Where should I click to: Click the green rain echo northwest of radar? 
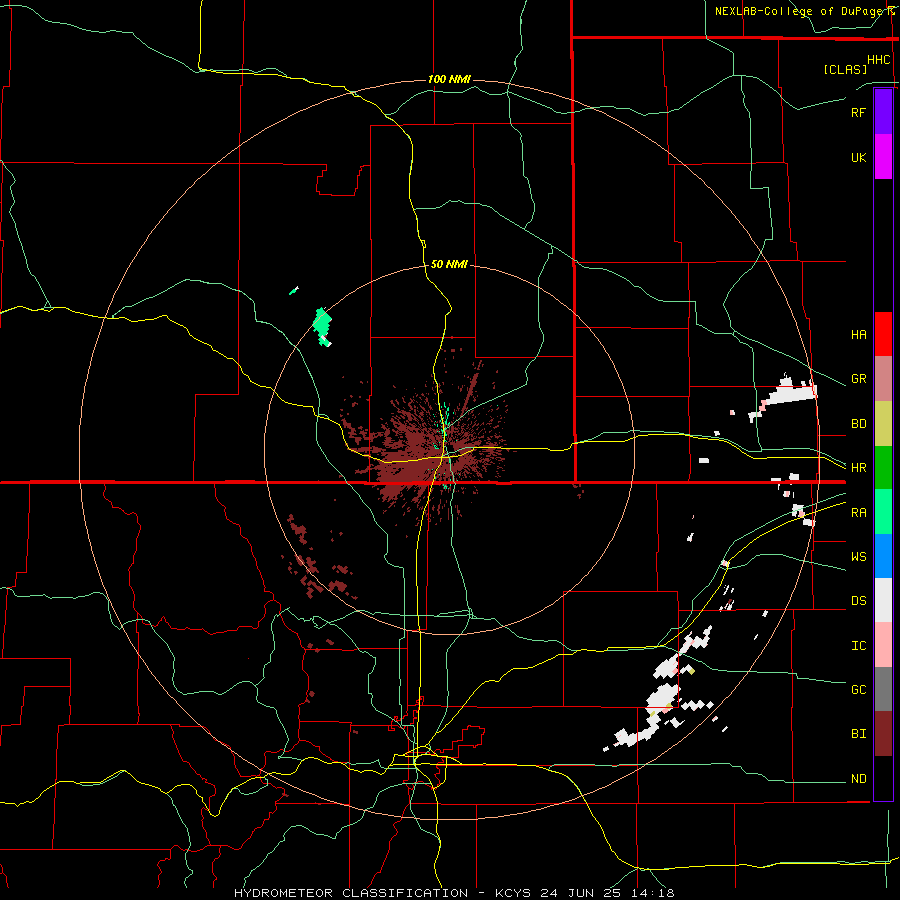click(x=323, y=326)
